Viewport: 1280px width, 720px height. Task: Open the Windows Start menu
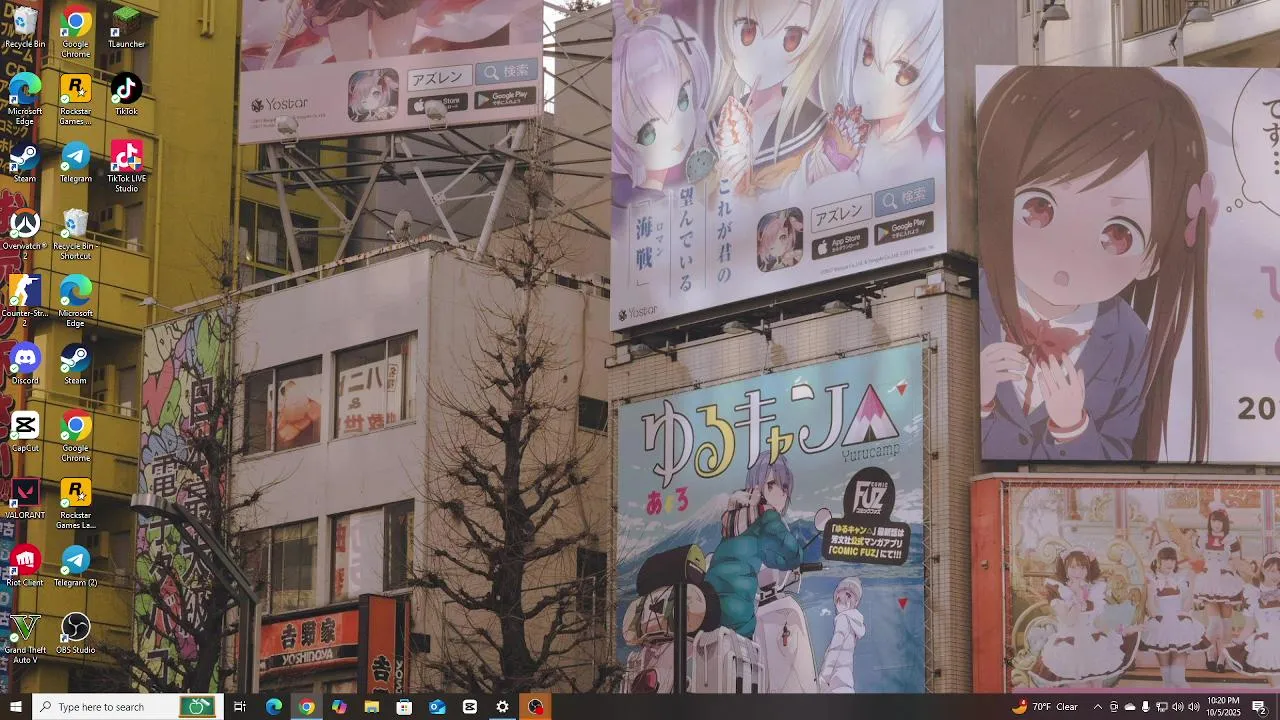pos(15,707)
